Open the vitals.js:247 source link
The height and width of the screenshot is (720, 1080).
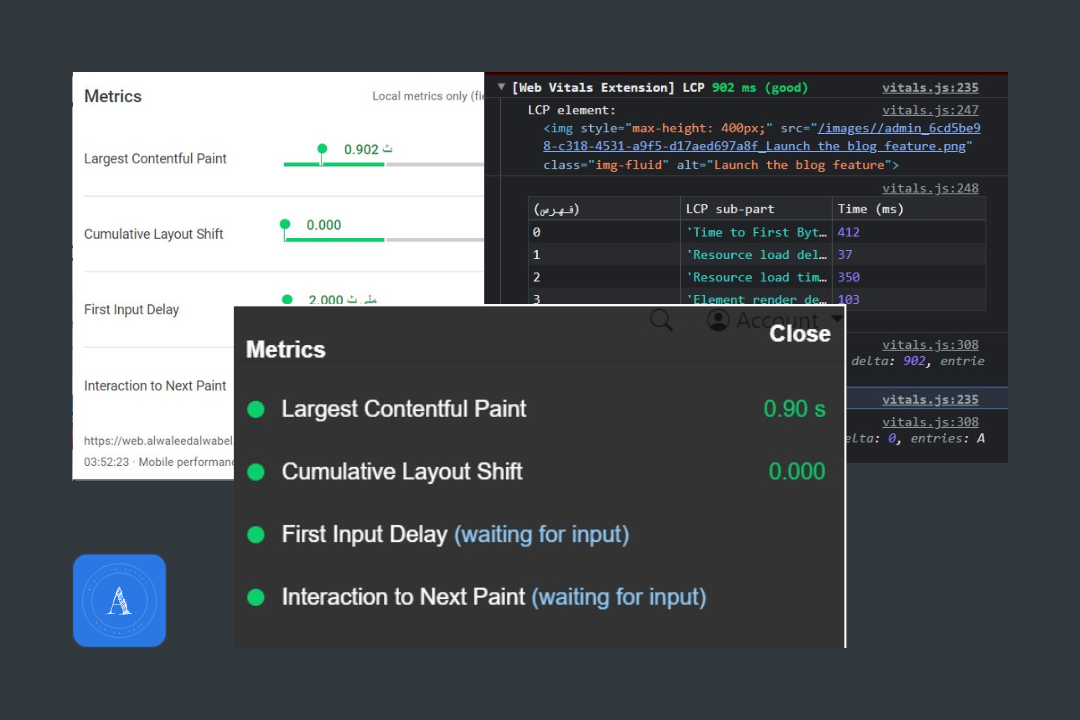point(930,110)
